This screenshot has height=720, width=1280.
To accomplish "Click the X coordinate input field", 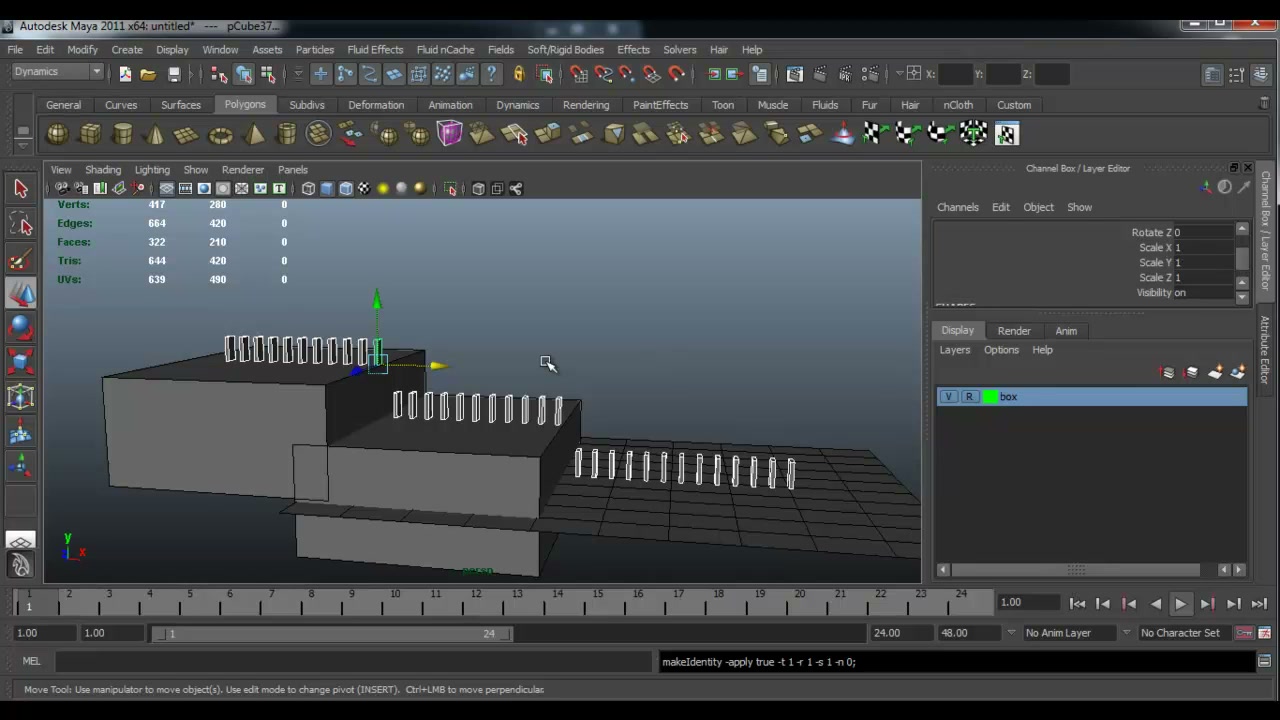I will click(x=957, y=74).
